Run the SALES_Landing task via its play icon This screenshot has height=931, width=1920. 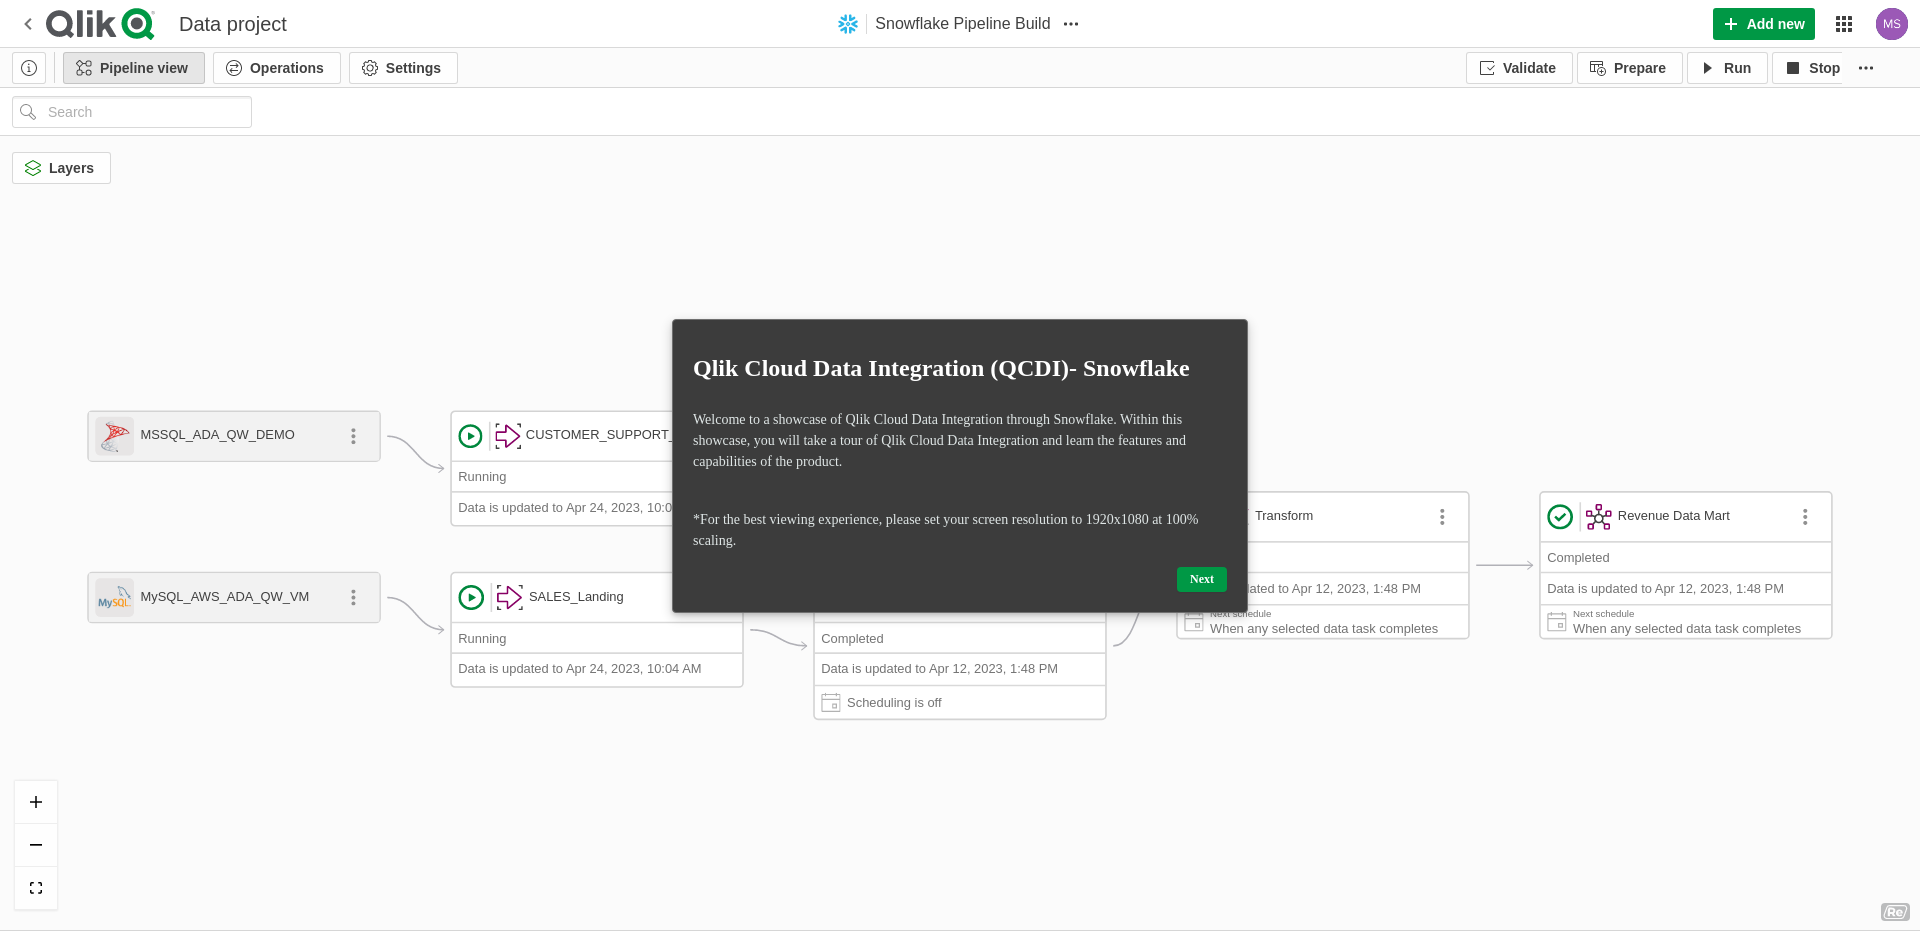pos(471,597)
